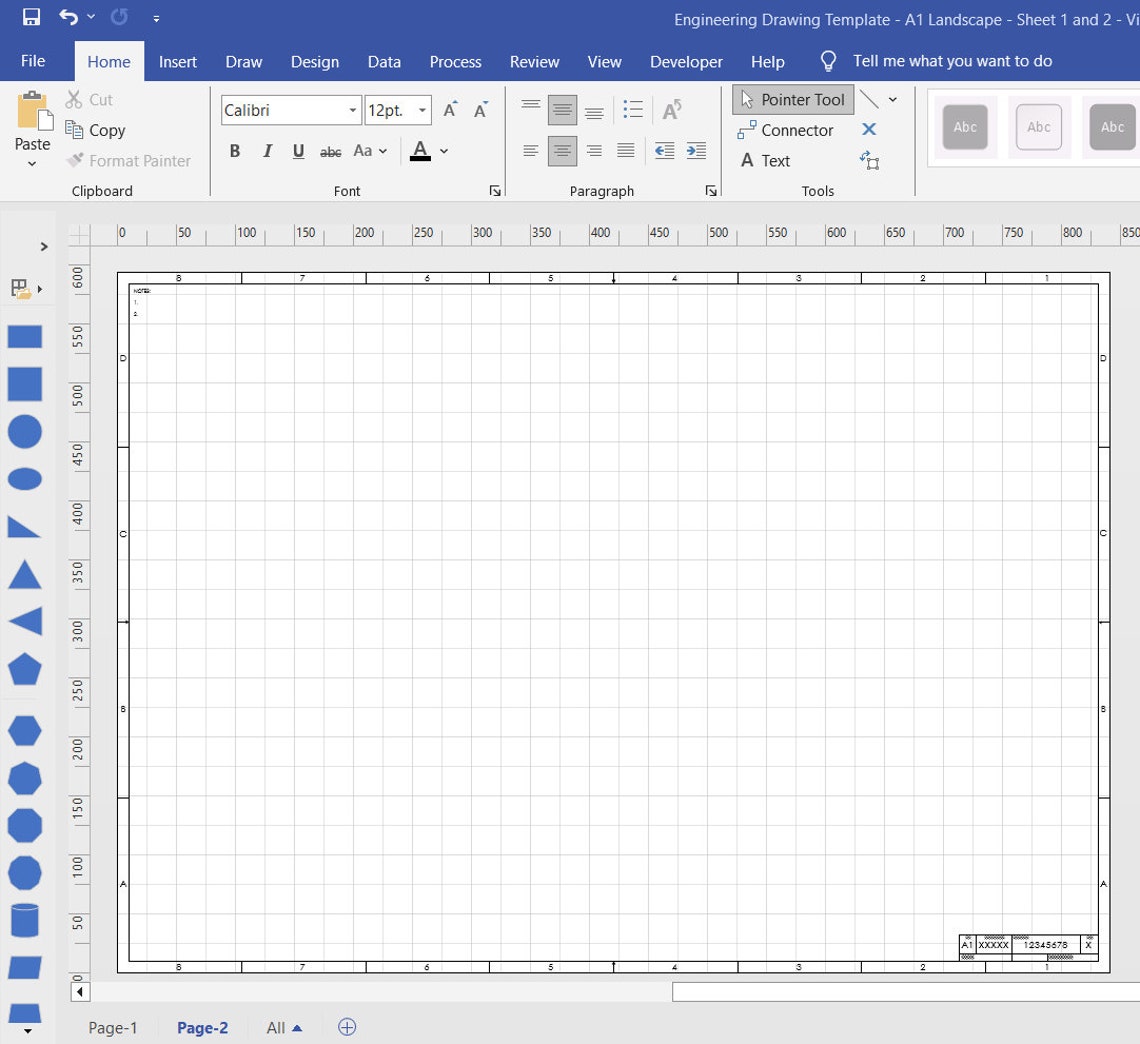Toggle bold formatting
This screenshot has width=1140, height=1044.
pyautogui.click(x=235, y=150)
